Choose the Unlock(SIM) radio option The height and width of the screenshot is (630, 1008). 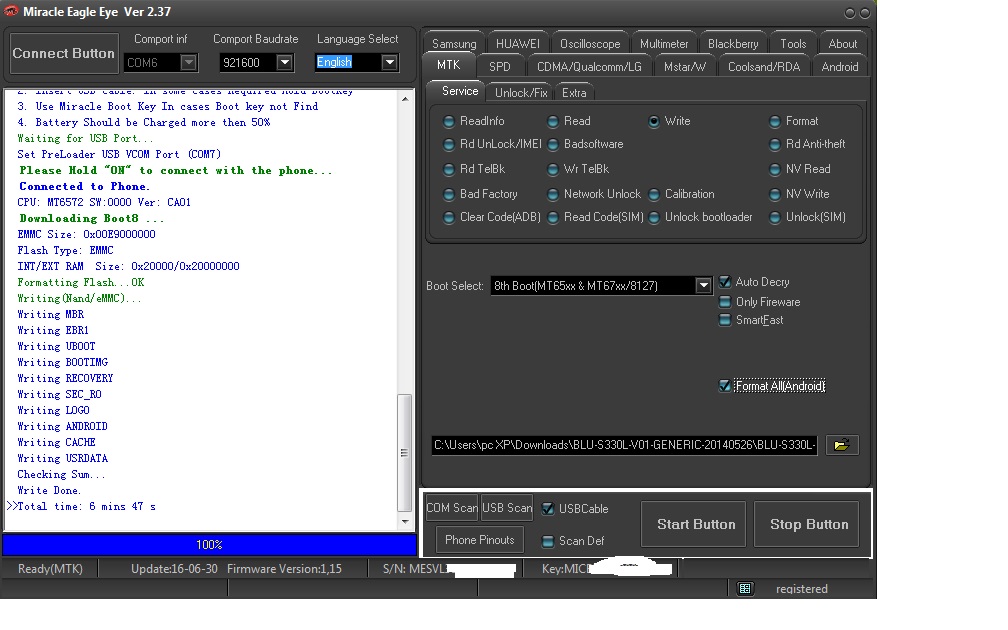(775, 218)
